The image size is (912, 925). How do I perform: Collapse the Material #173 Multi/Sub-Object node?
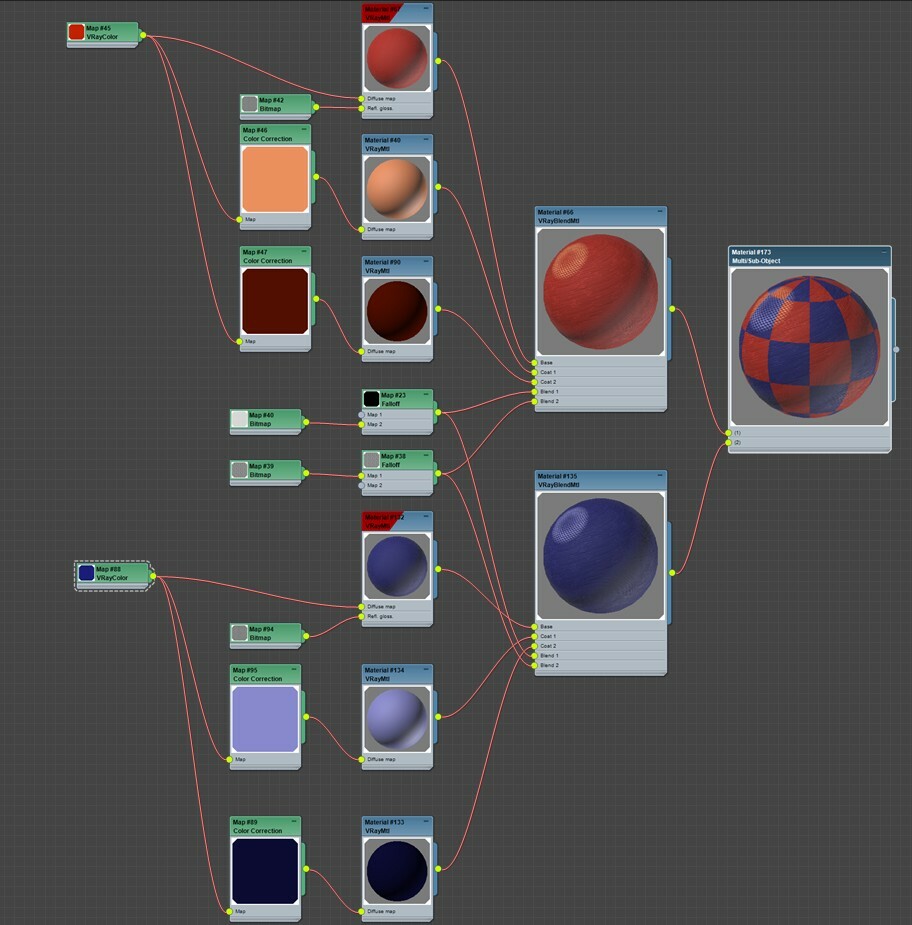pos(884,252)
